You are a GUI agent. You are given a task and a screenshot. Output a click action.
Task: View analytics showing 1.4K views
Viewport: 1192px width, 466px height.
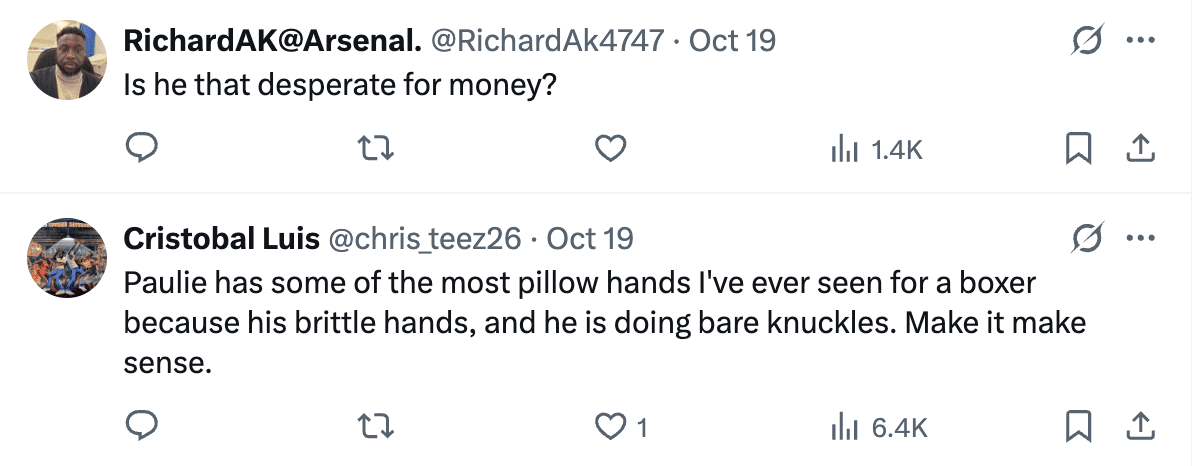876,150
